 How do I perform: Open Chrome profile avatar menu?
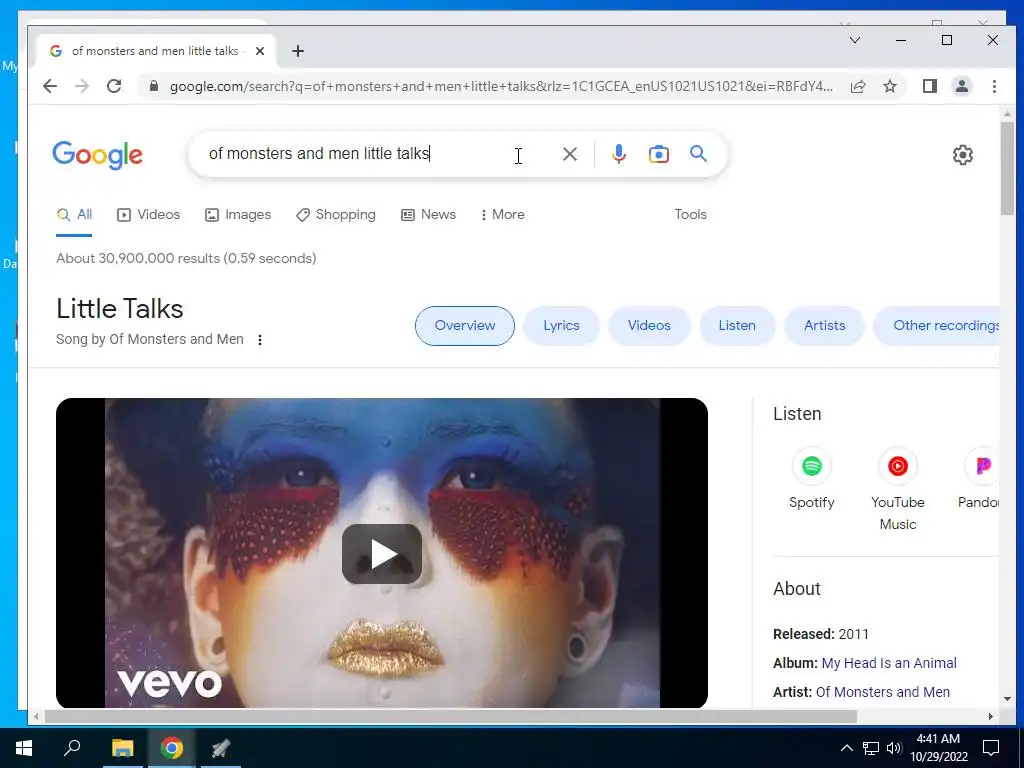coord(961,86)
